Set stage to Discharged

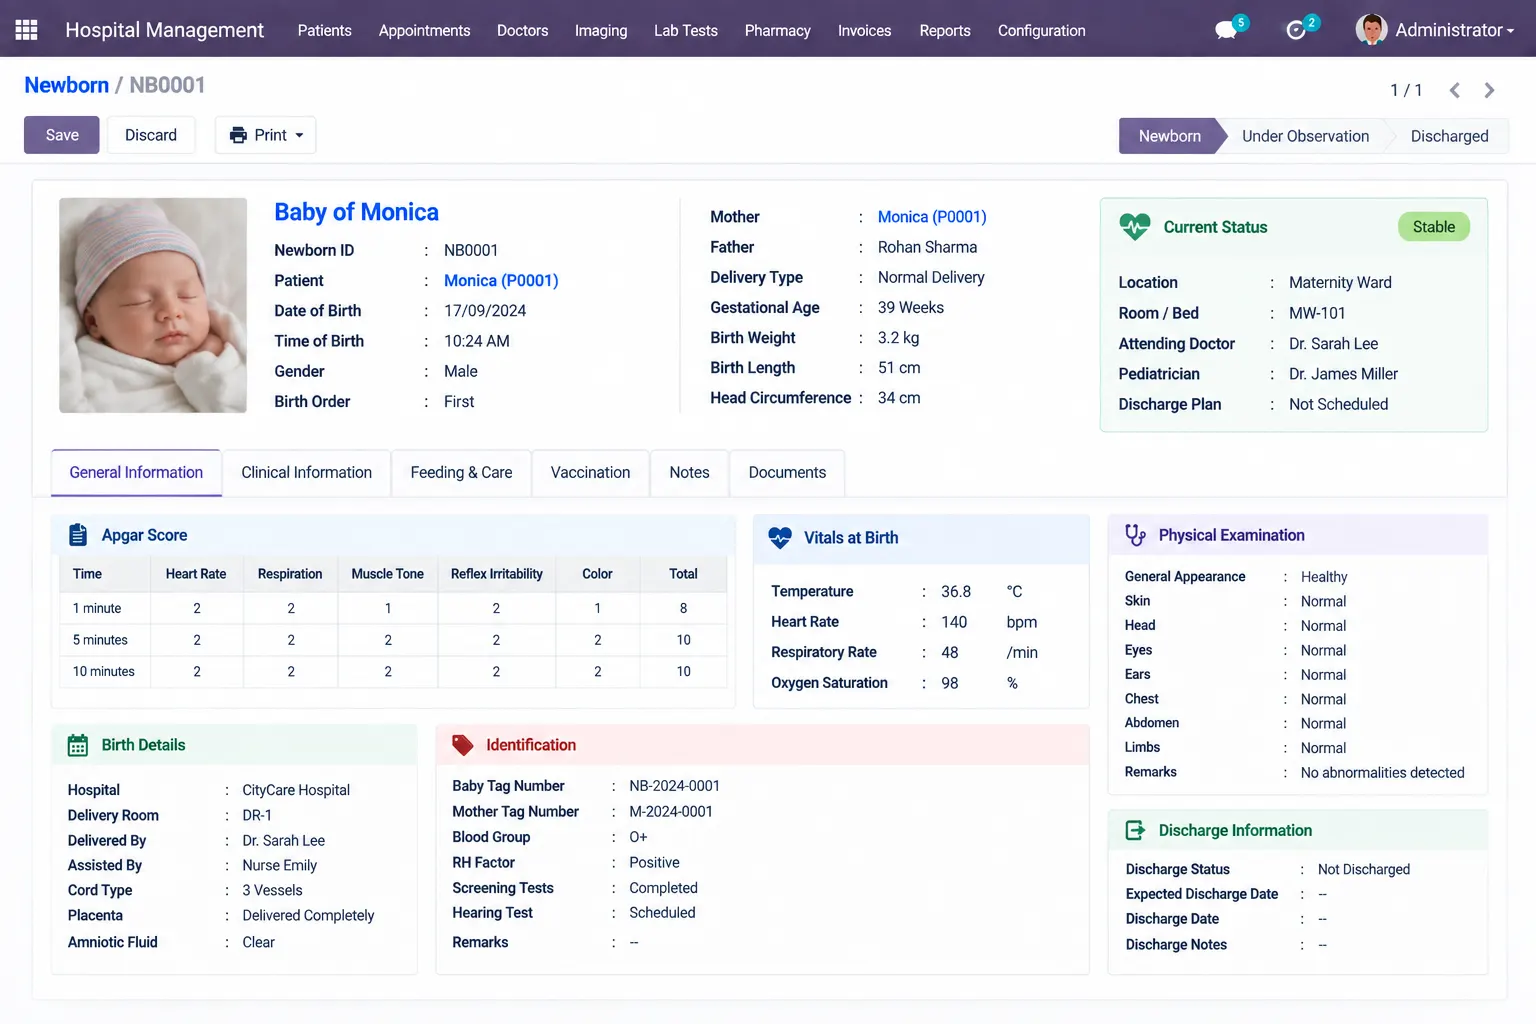[x=1449, y=136]
